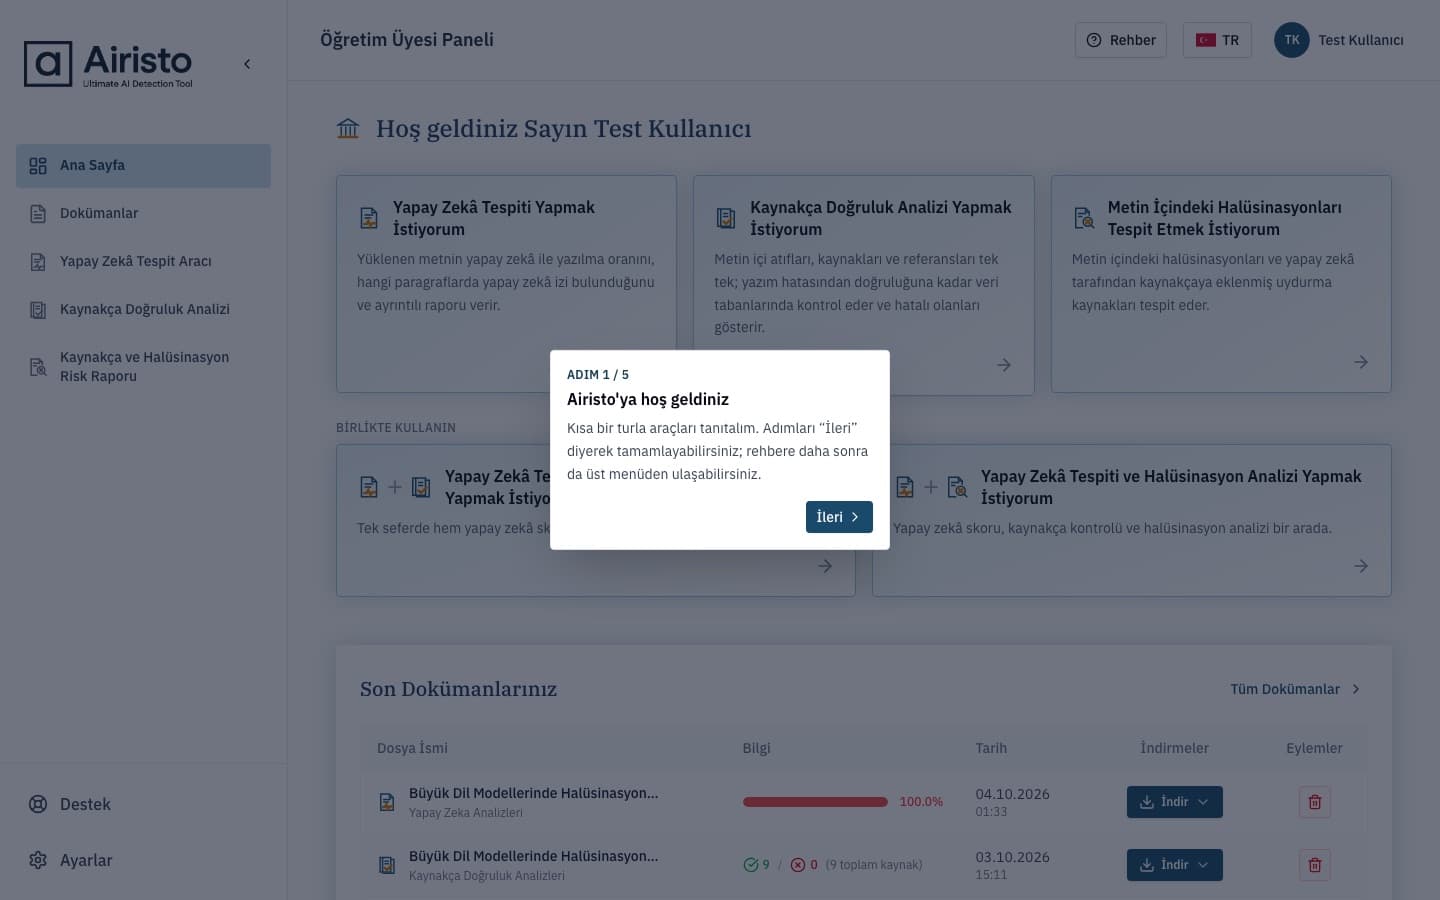
Task: Open the Rehber guide button
Action: pos(1121,40)
